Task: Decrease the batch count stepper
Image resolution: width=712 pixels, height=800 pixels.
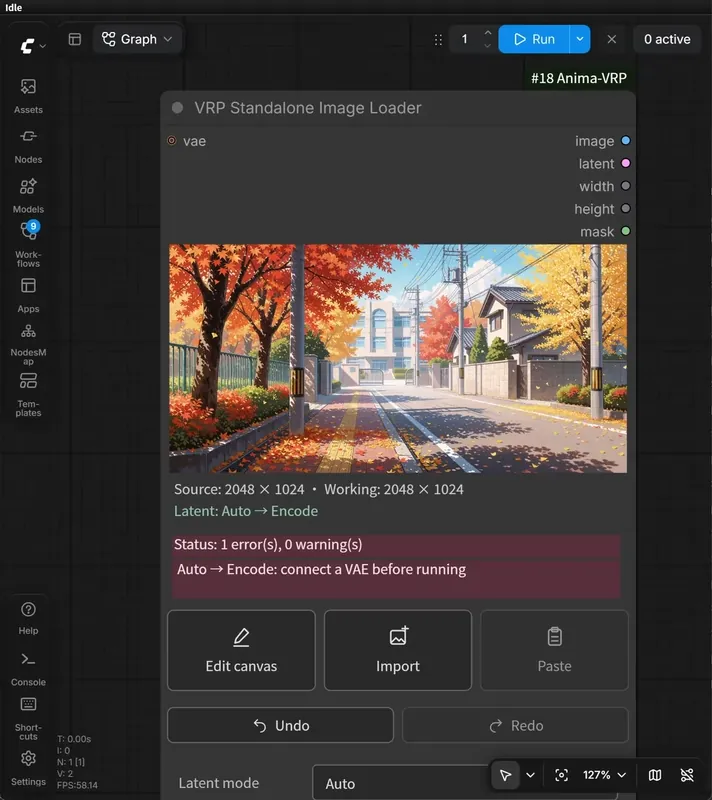Action: coord(488,46)
